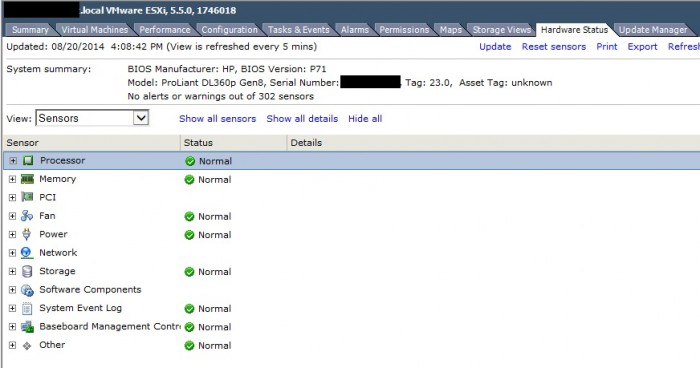Click the Baseboard Management Controller icon
This screenshot has height=368, width=700.
coord(27,327)
